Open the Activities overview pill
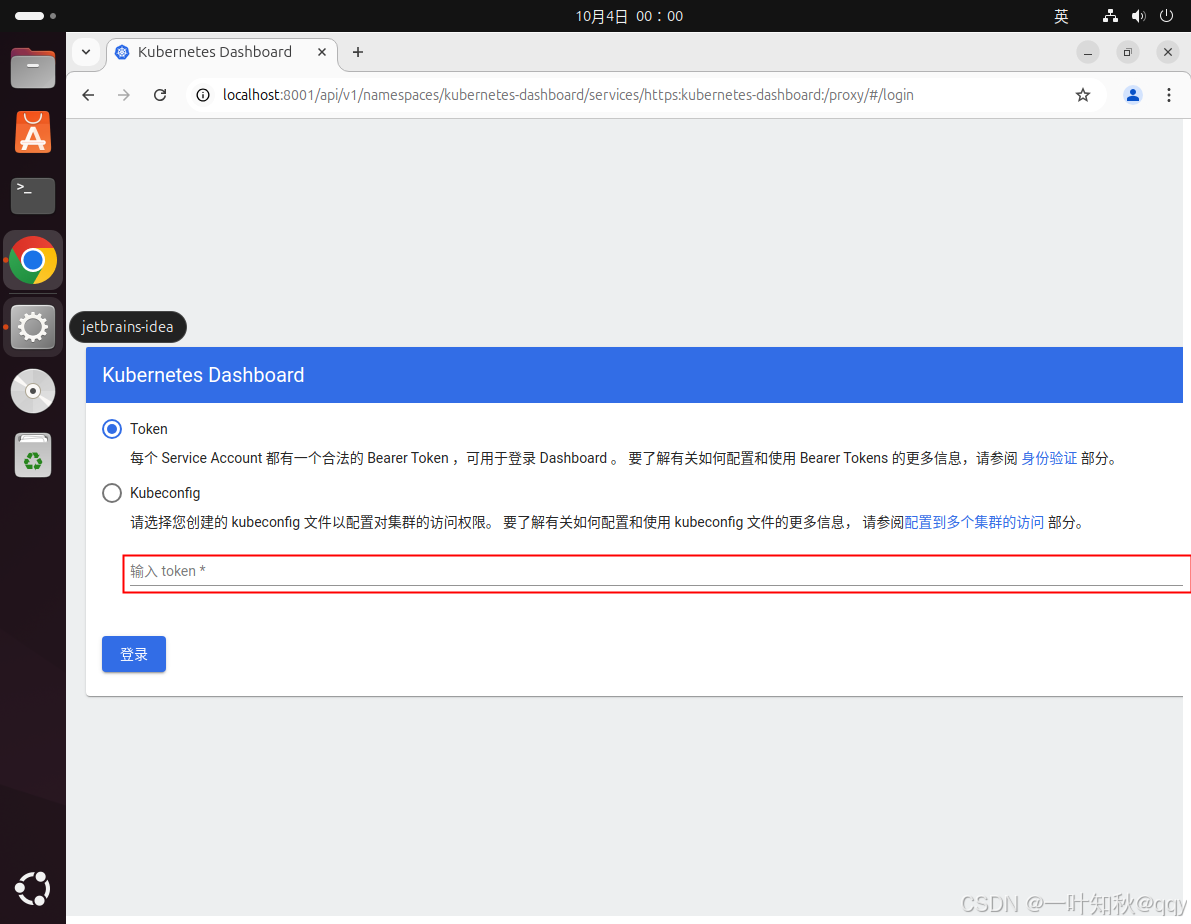 35,16
